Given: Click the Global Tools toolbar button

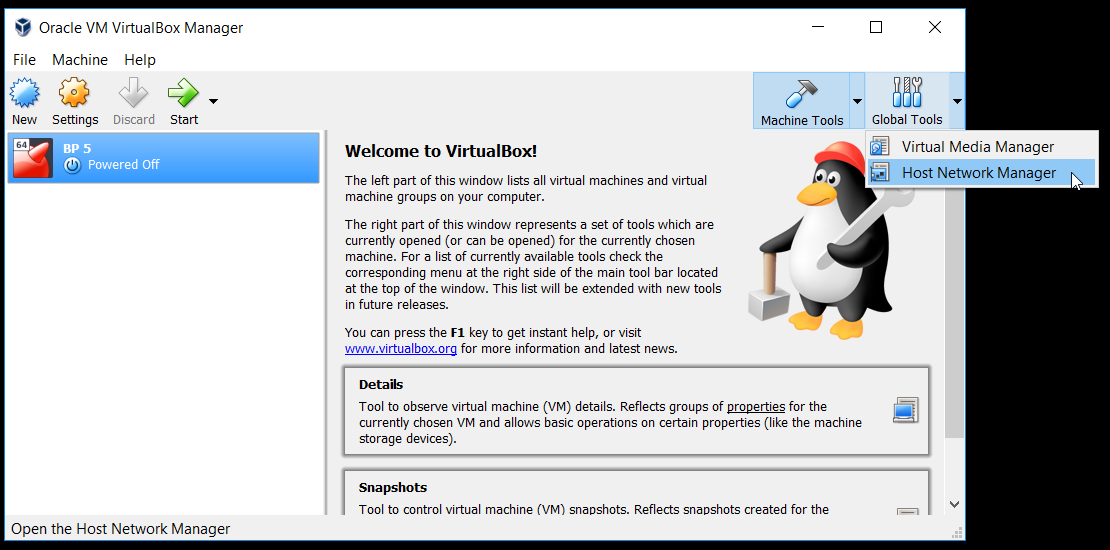Looking at the screenshot, I should pyautogui.click(x=907, y=101).
